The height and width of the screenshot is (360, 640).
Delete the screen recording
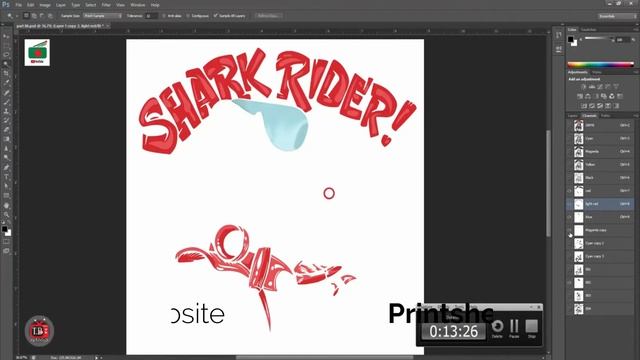click(x=497, y=329)
